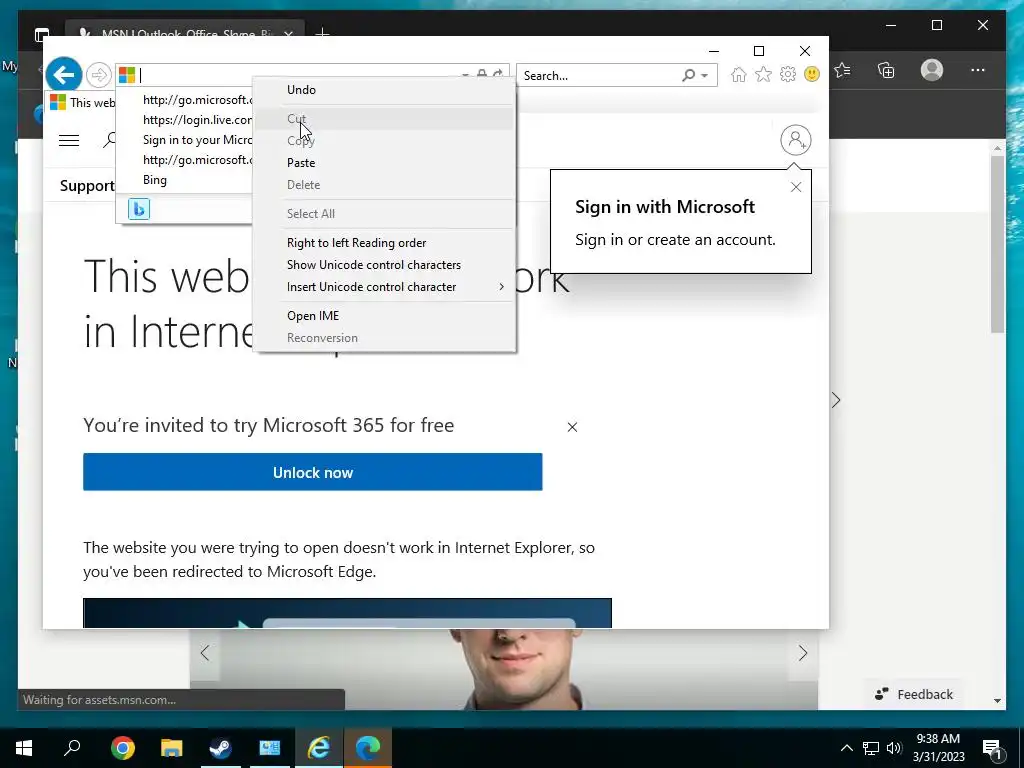Go to previous slide in MSN carousel

point(205,653)
